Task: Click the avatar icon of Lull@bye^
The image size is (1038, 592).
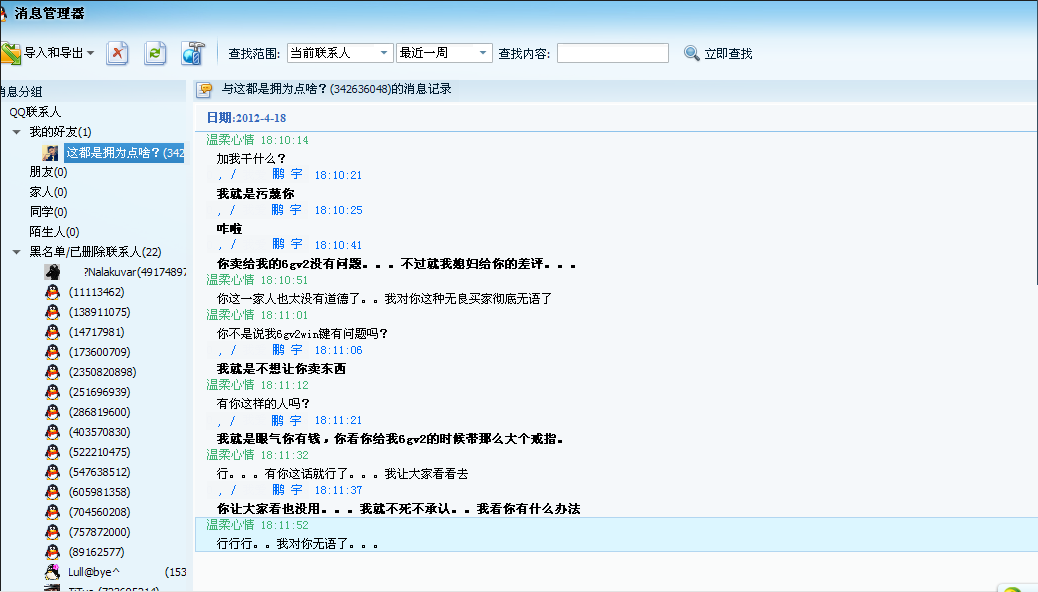Action: (52, 572)
